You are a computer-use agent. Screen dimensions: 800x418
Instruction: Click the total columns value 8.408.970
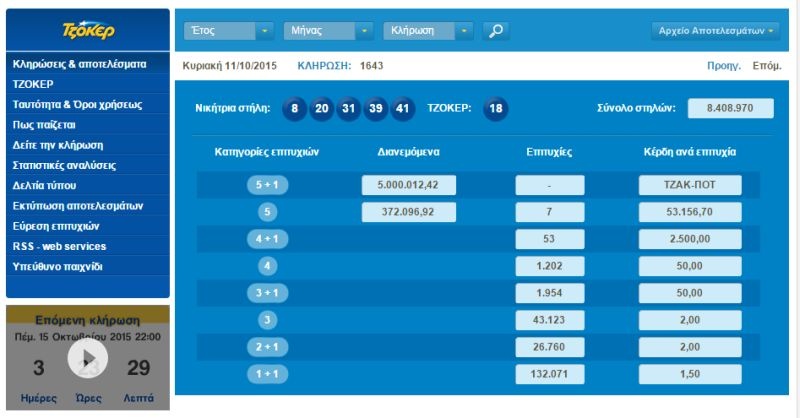click(730, 108)
